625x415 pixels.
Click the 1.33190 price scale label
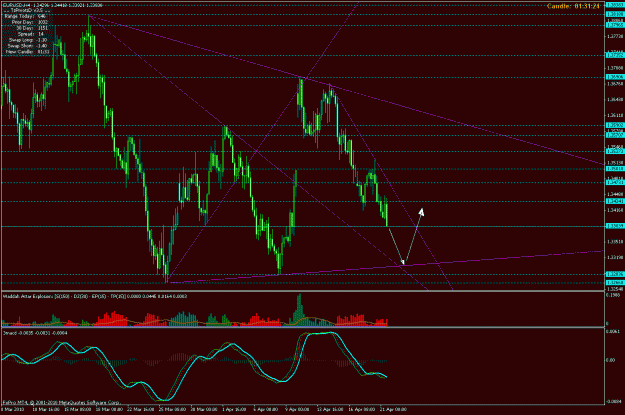tap(615, 257)
